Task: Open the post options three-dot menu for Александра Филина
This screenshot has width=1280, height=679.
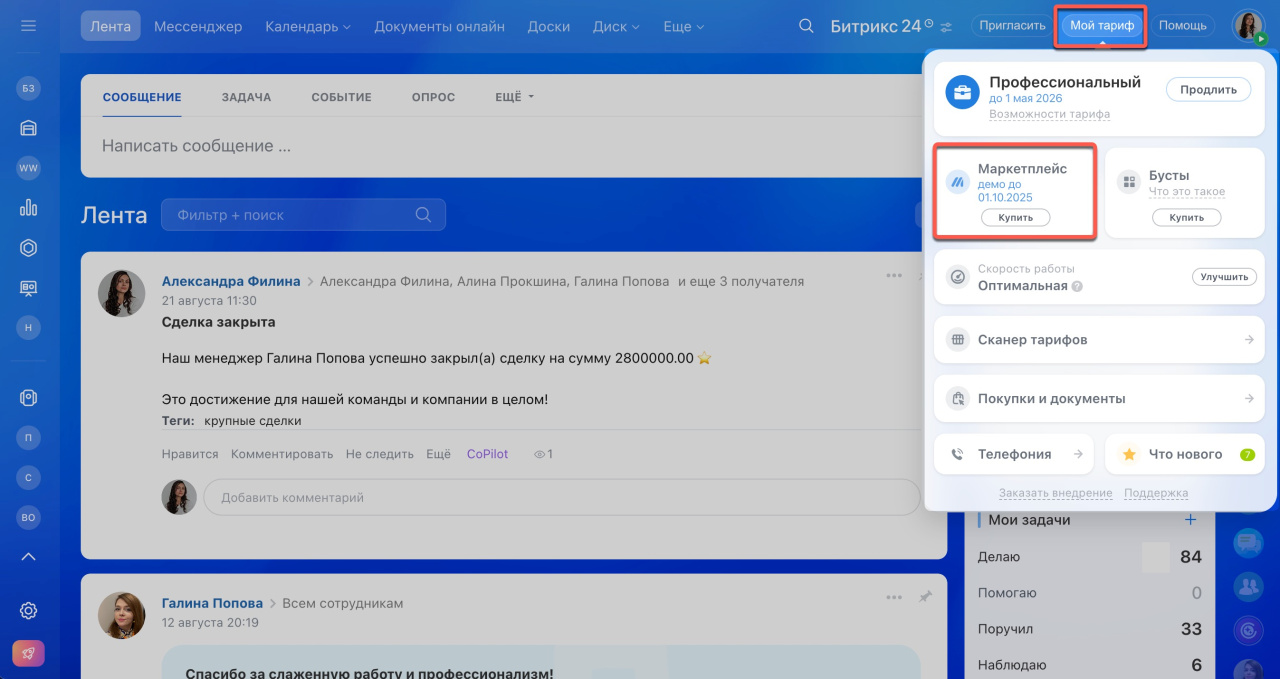Action: pos(894,276)
